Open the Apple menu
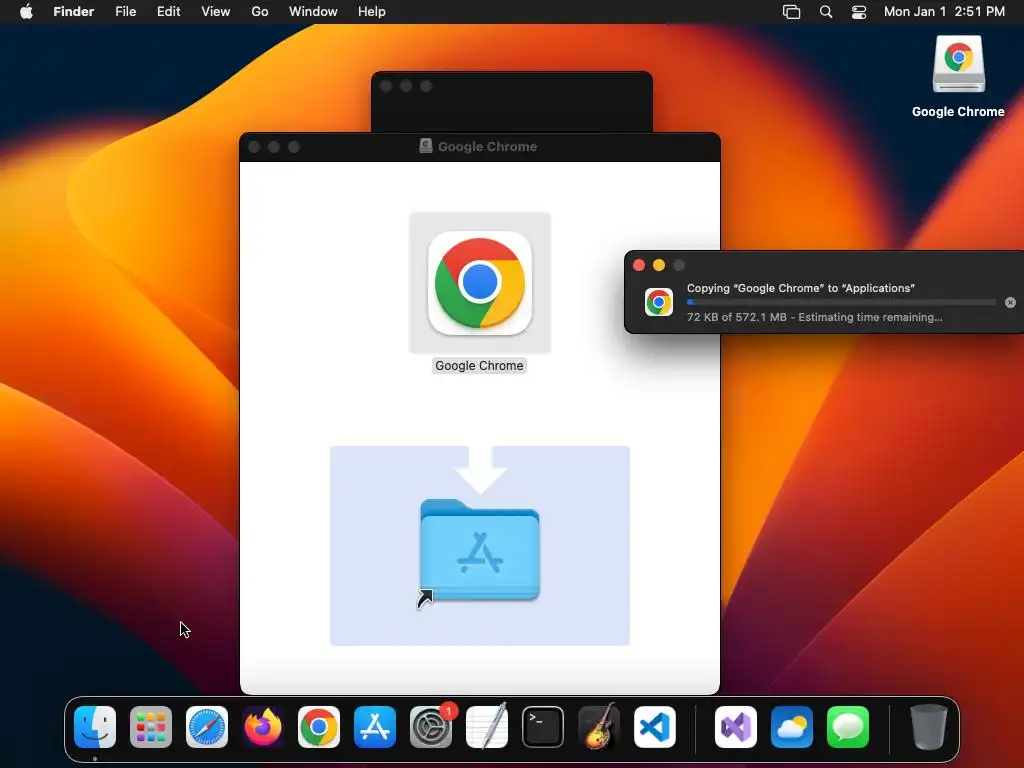Image resolution: width=1024 pixels, height=768 pixels. (26, 12)
